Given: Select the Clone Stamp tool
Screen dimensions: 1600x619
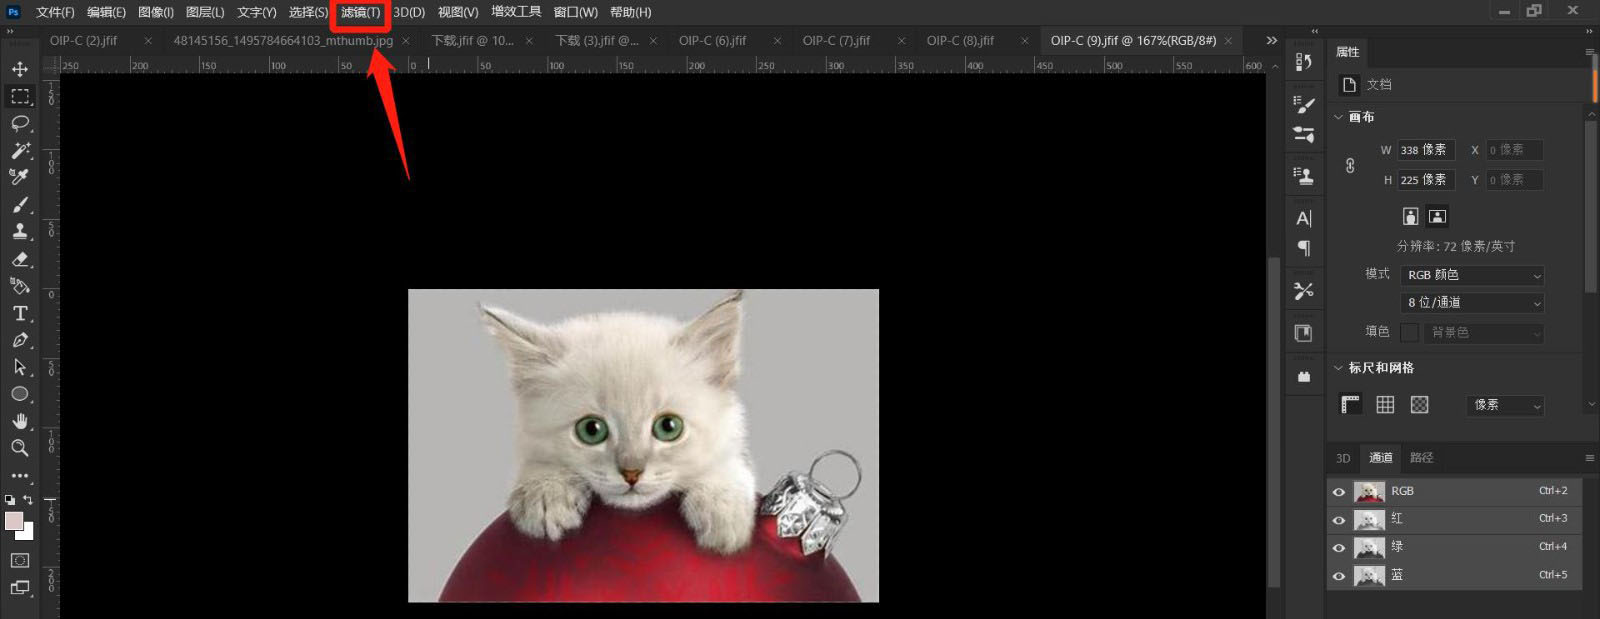Looking at the screenshot, I should (19, 231).
